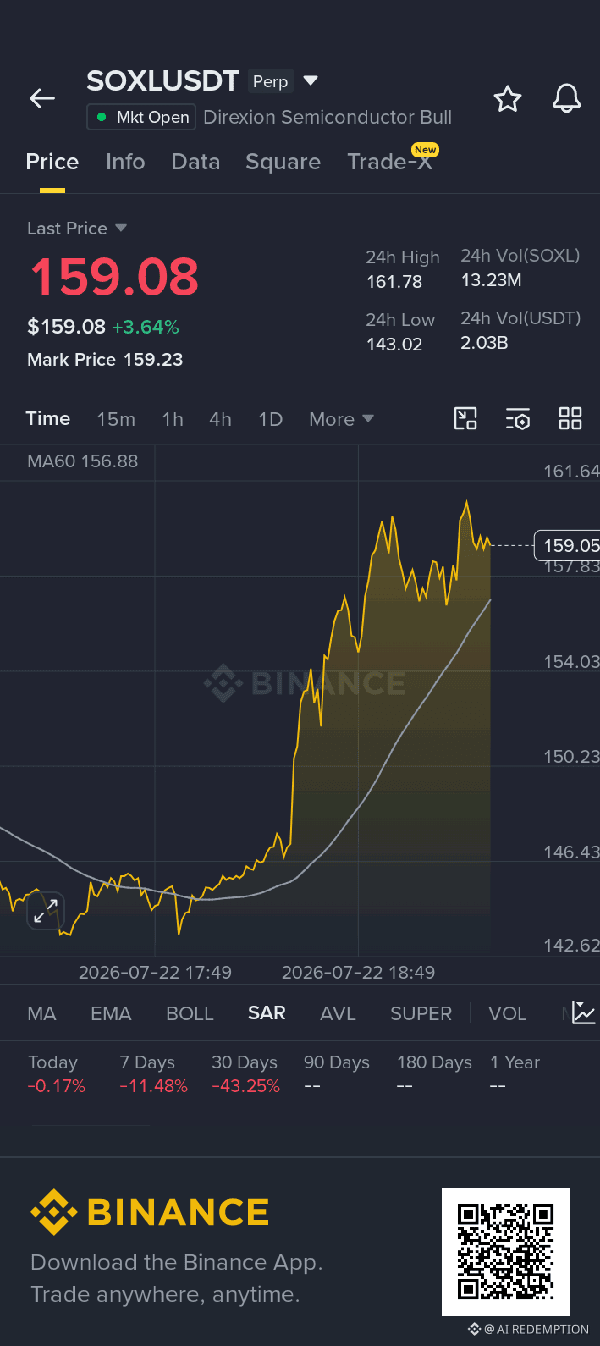Tap the Binance logo in the footer
Screen dimensions: 600x1346
pyautogui.click(x=150, y=1212)
